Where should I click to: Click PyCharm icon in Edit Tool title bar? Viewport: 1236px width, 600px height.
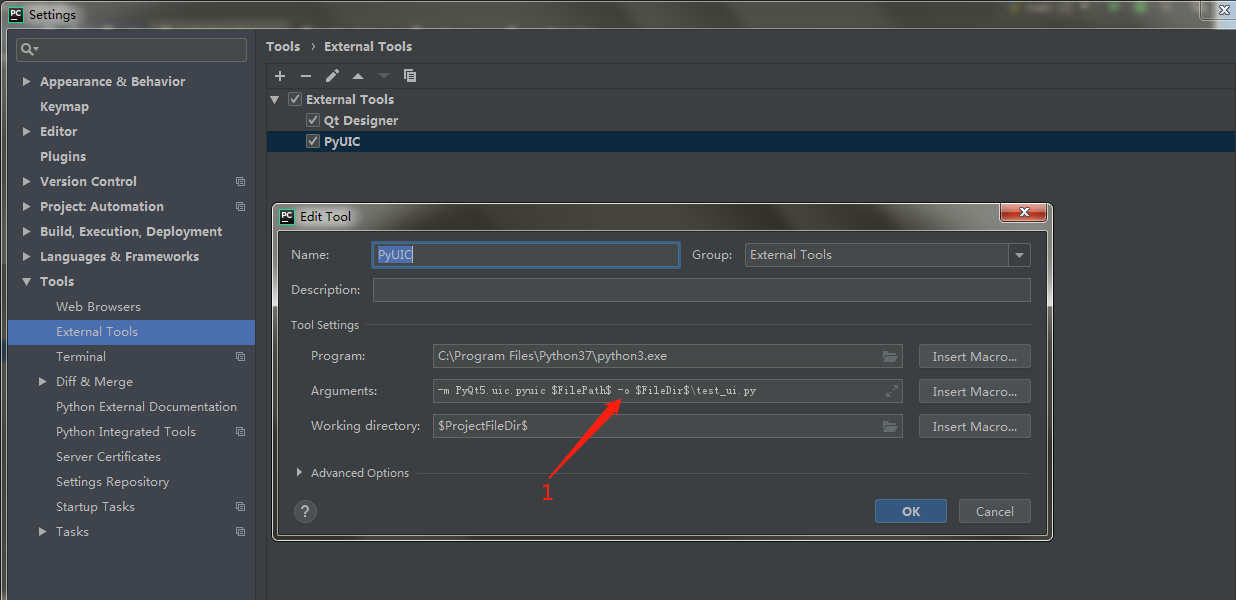click(287, 216)
